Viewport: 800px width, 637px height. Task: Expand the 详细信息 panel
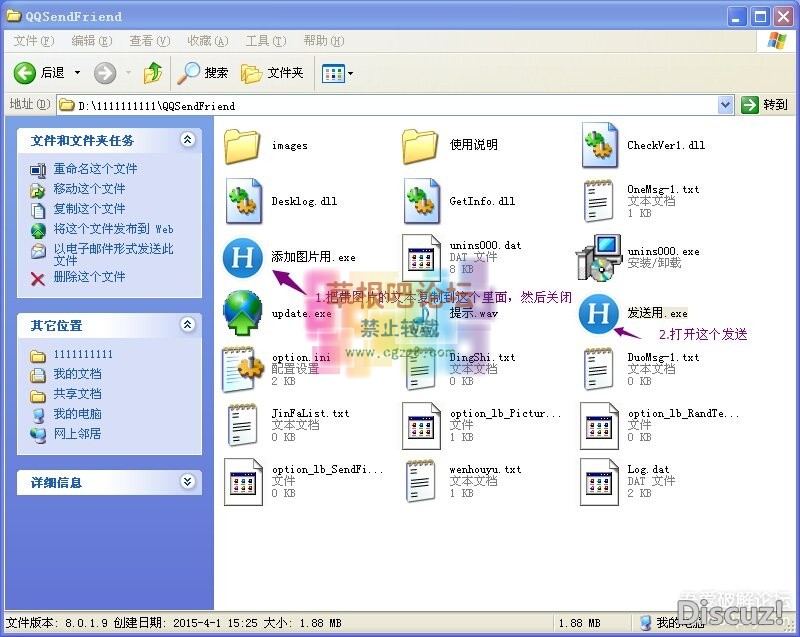point(185,483)
